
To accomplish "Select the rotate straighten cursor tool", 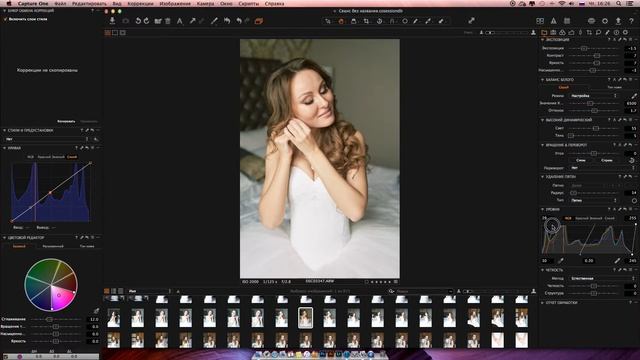I will [x=379, y=21].
